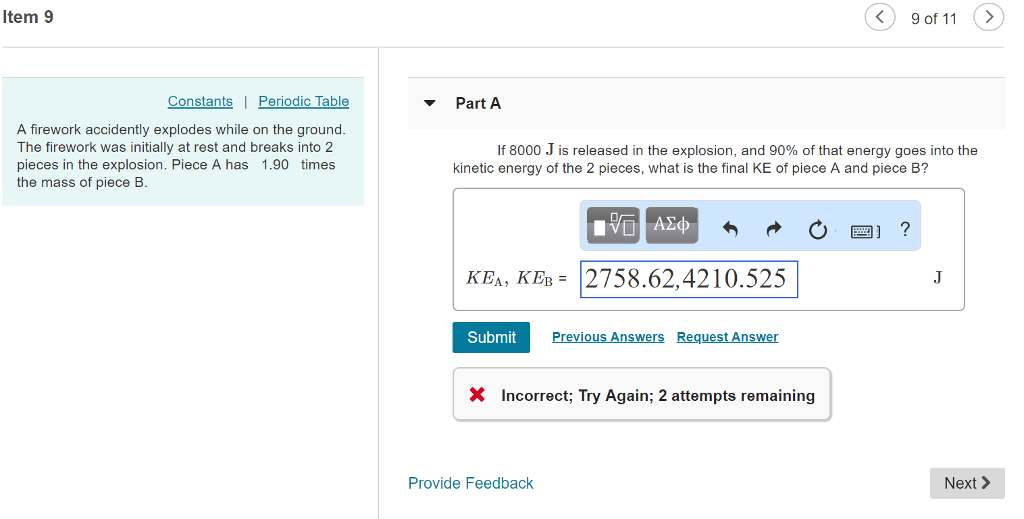Screen dimensions: 1024x519
Task: Submit the answer
Action: [491, 337]
